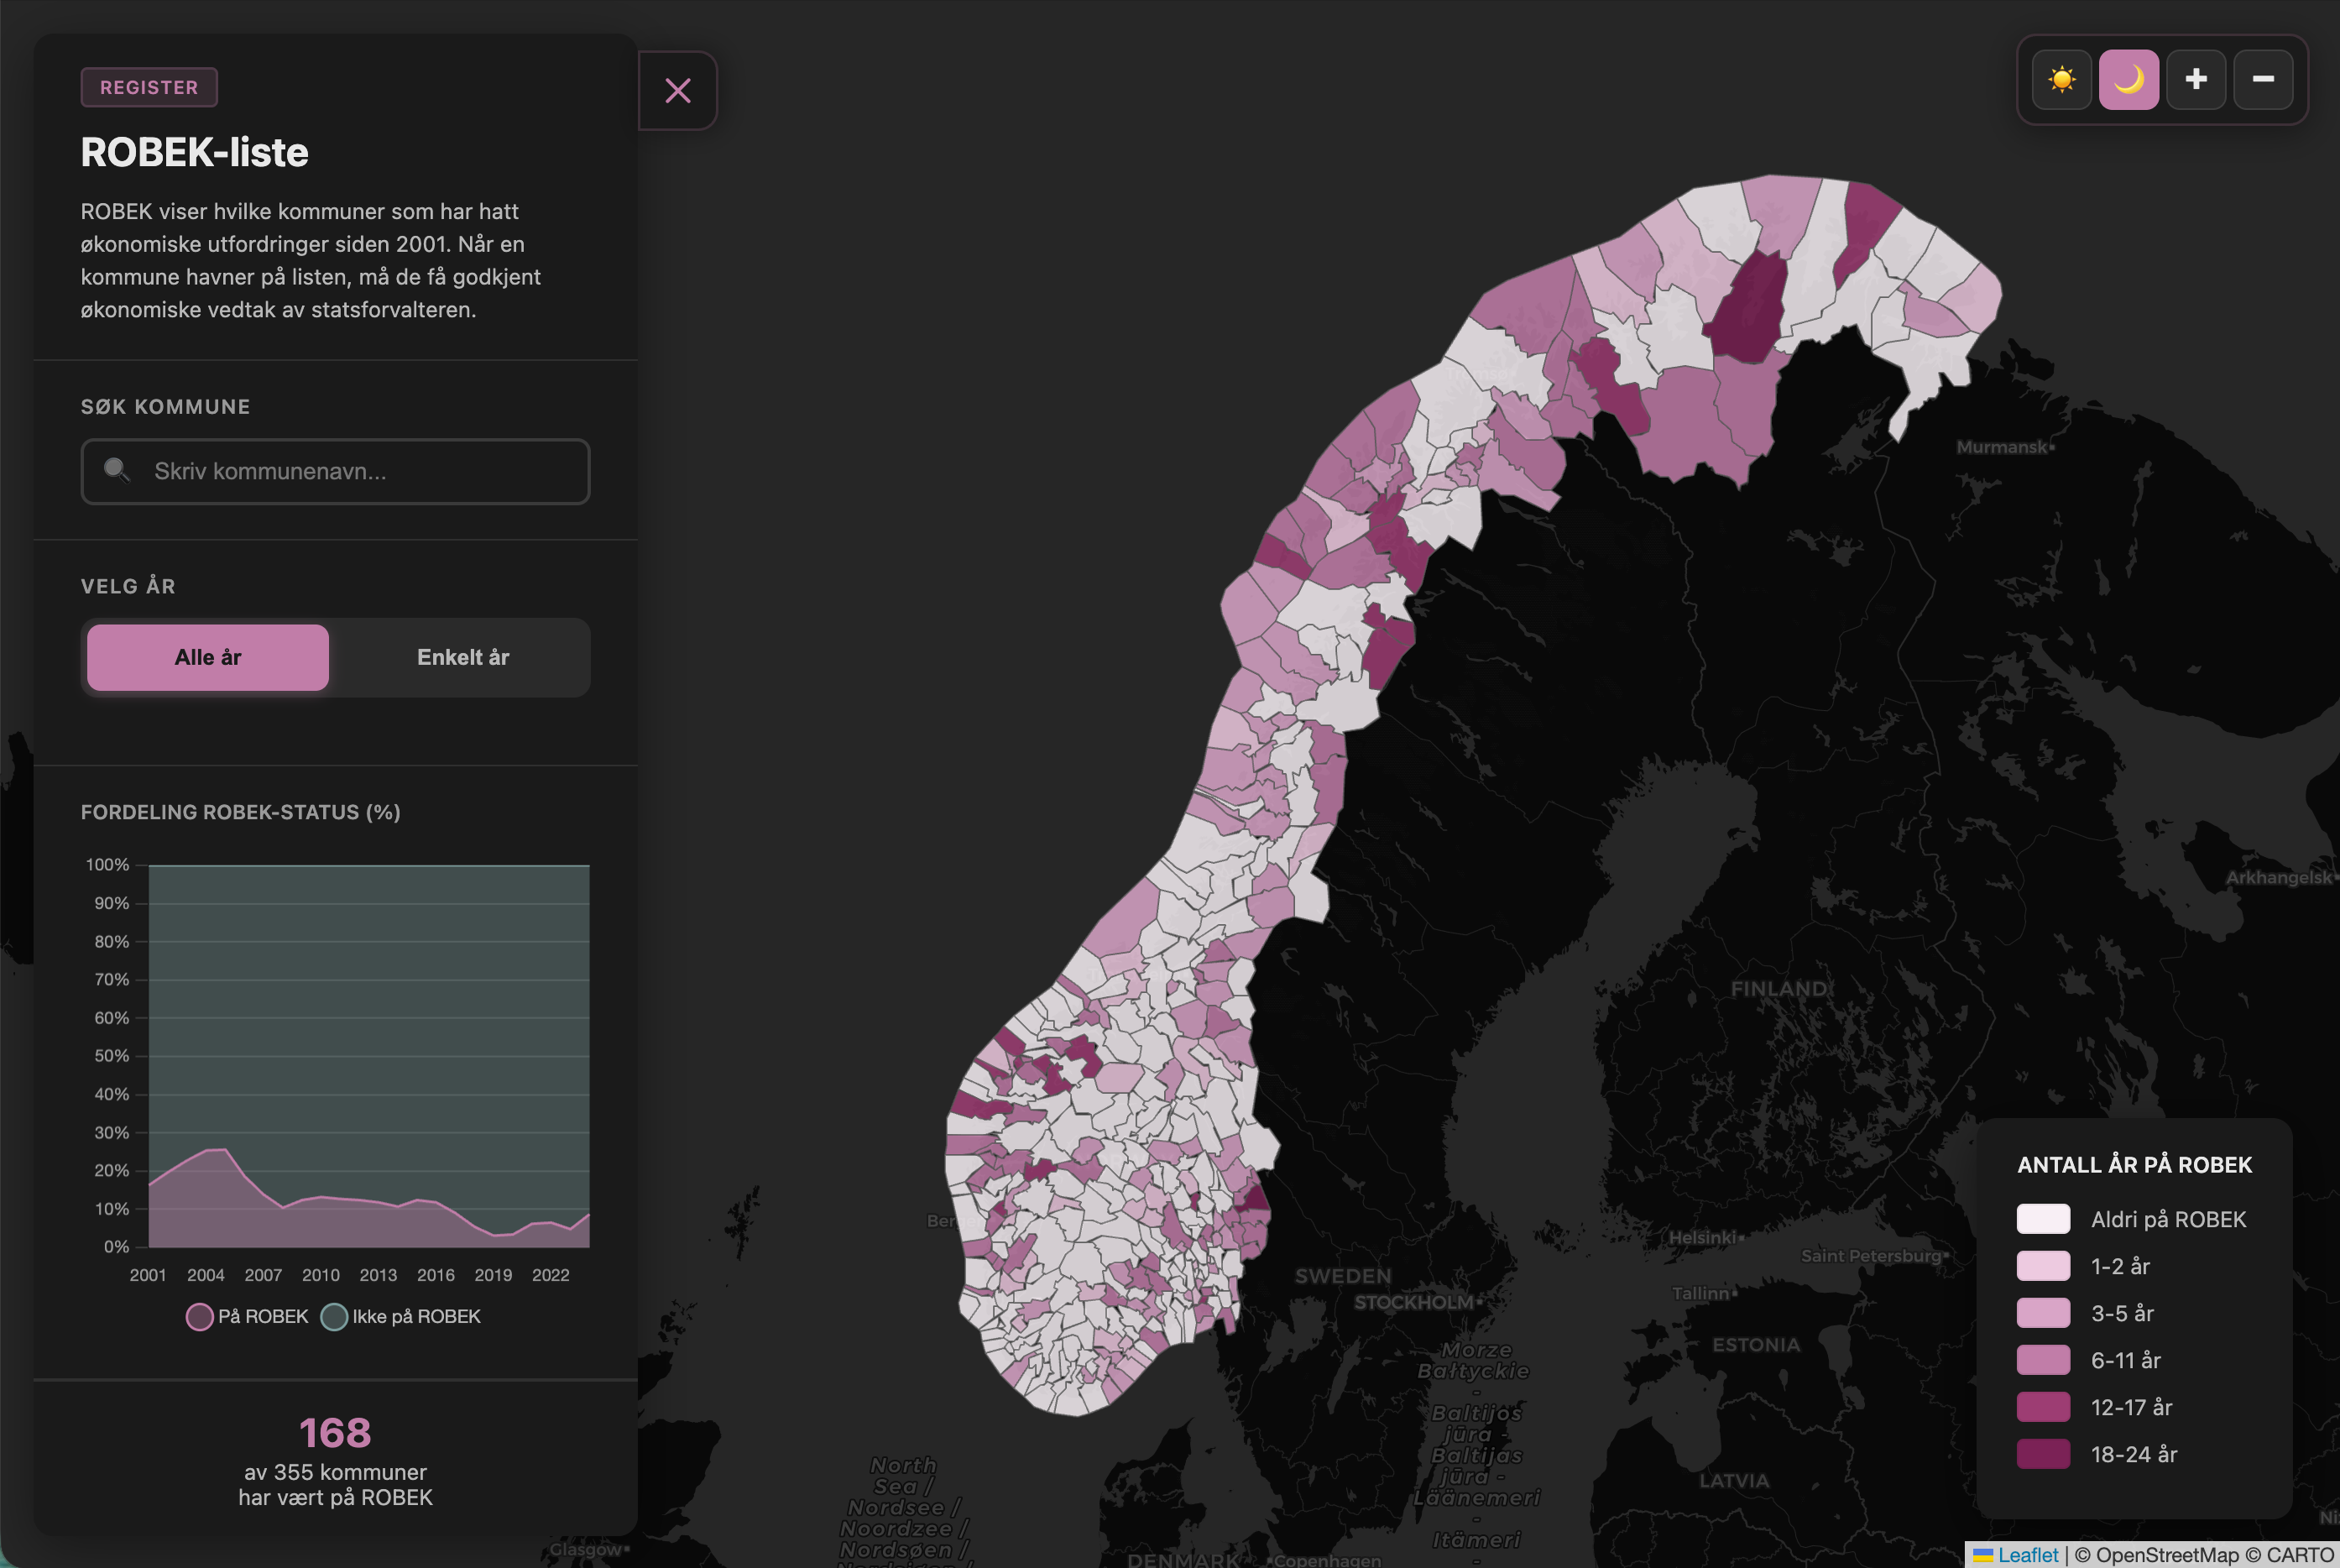The image size is (2340, 1568).
Task: Select the Alle år tab
Action: [x=208, y=657]
